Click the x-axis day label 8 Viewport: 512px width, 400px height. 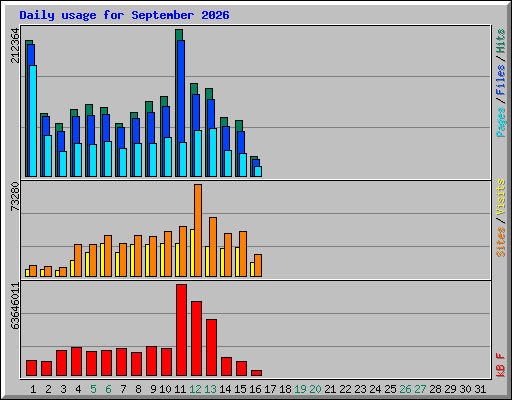tap(138, 389)
